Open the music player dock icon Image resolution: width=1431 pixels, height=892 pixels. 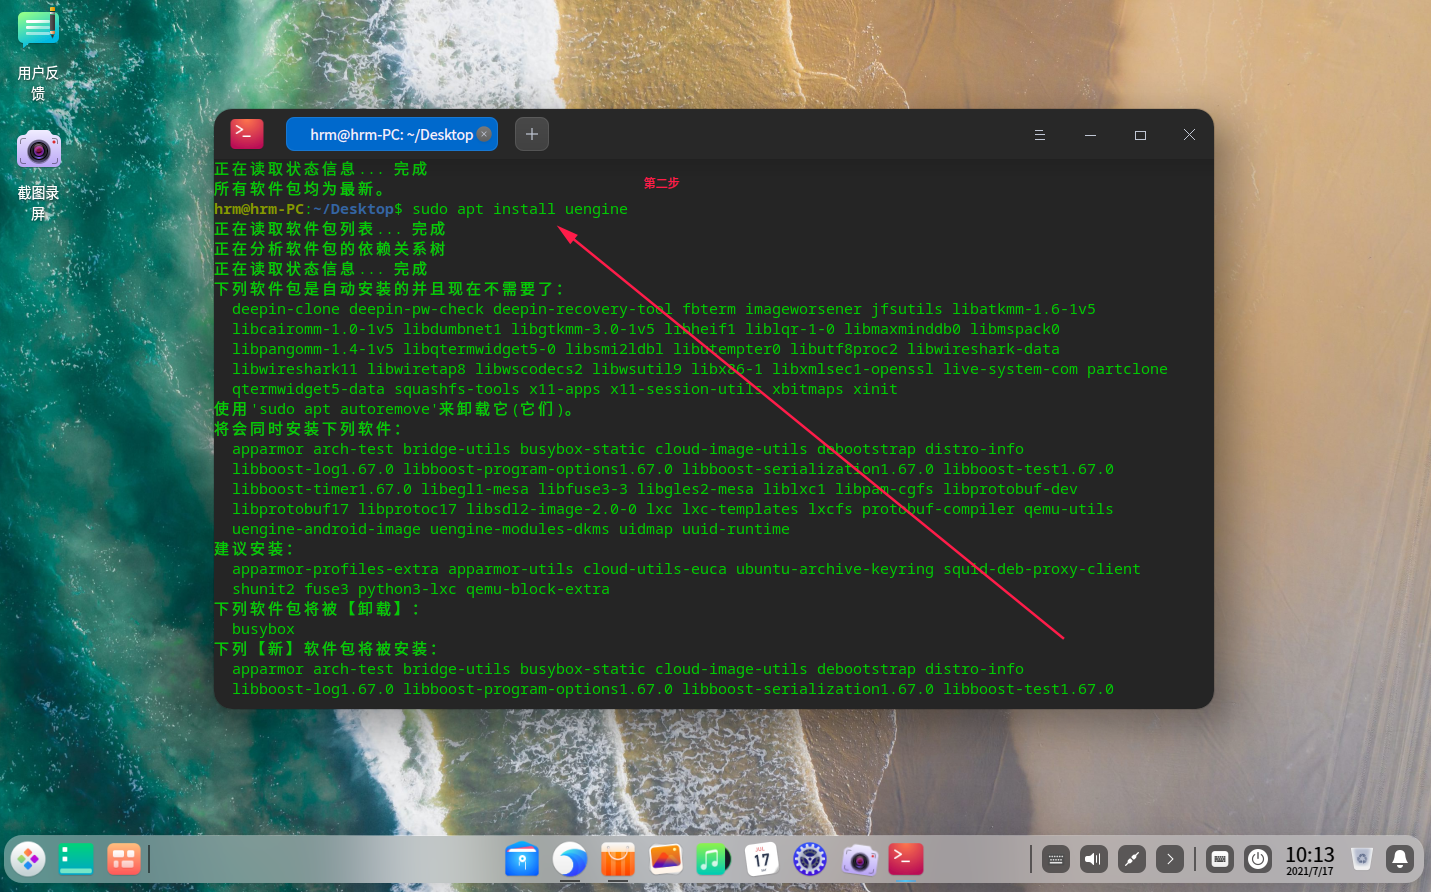click(714, 859)
